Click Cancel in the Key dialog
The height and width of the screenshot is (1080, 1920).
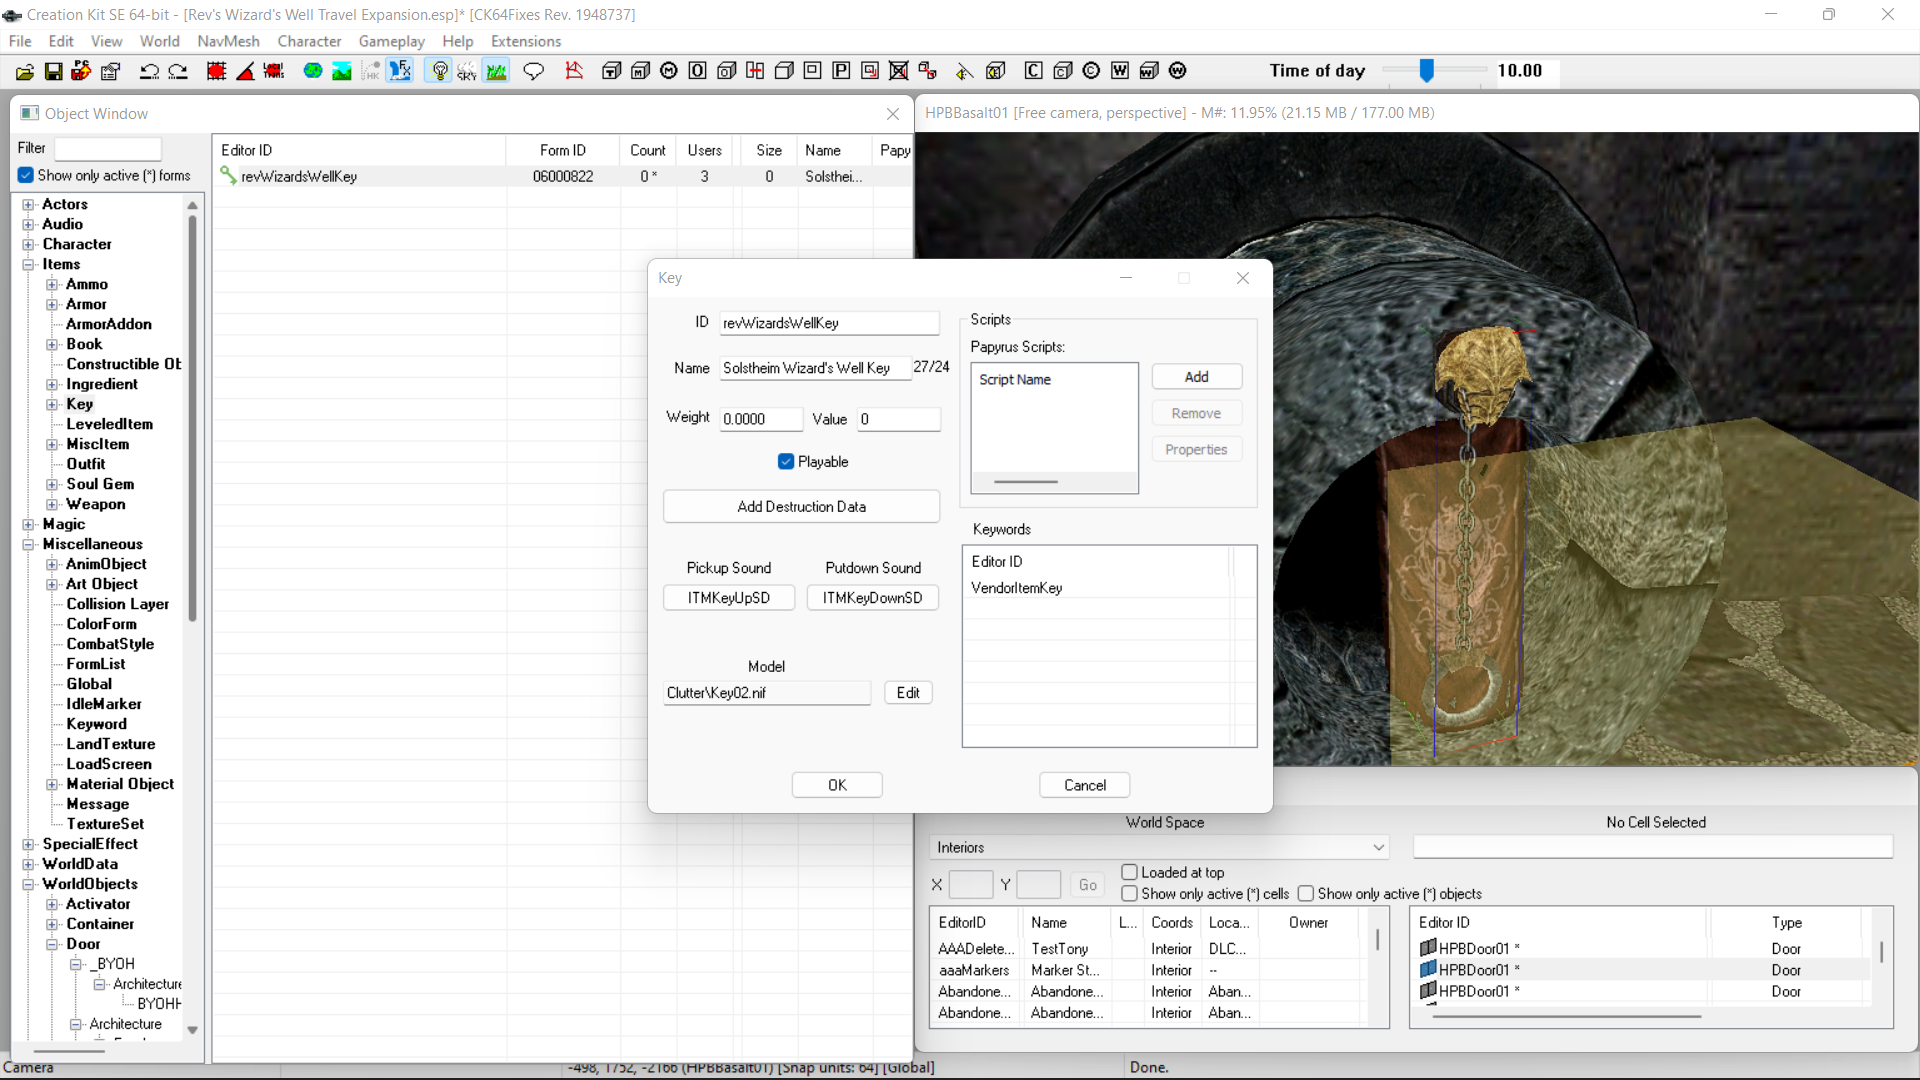point(1085,786)
